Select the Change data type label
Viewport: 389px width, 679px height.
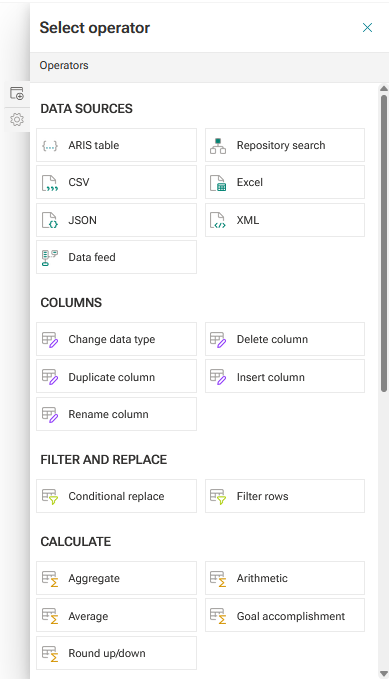point(112,340)
